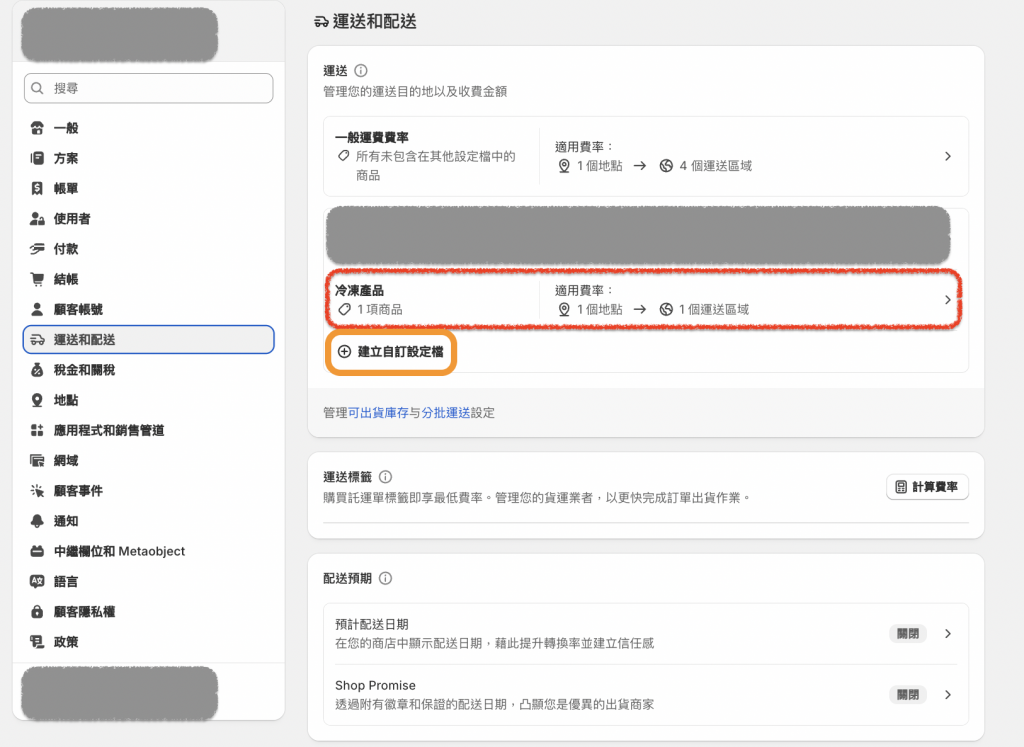Expand the 冷凍產品 profile chevron
Image resolution: width=1024 pixels, height=747 pixels.
948,300
